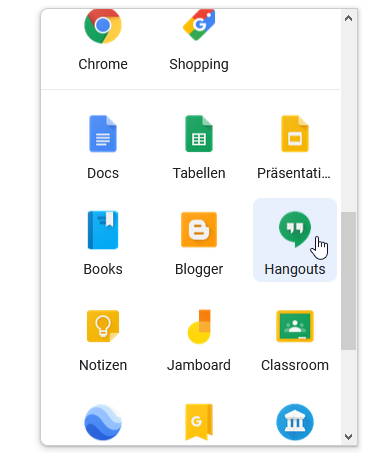The height and width of the screenshot is (466, 365).
Task: Click the Jamboard text label
Action: point(199,365)
